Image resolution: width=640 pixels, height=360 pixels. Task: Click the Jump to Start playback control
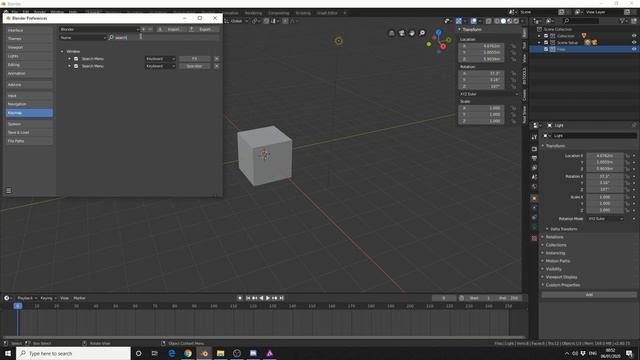coord(248,298)
